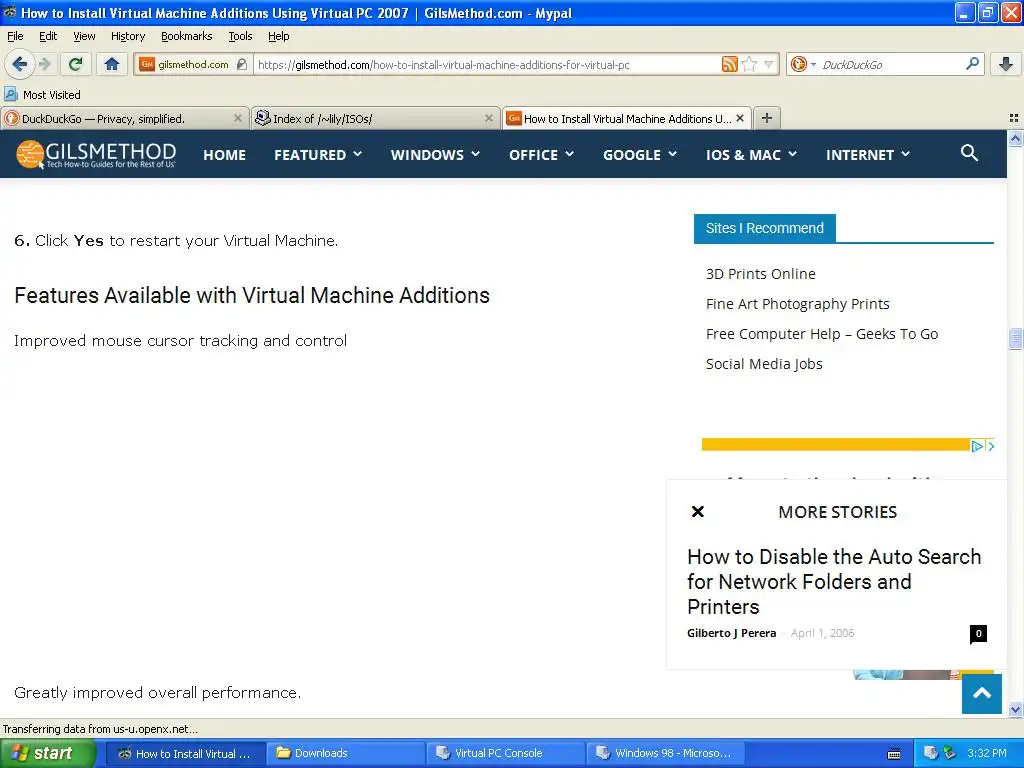The image size is (1024, 768).
Task: Click the comment count badge showing 0
Action: click(x=978, y=633)
